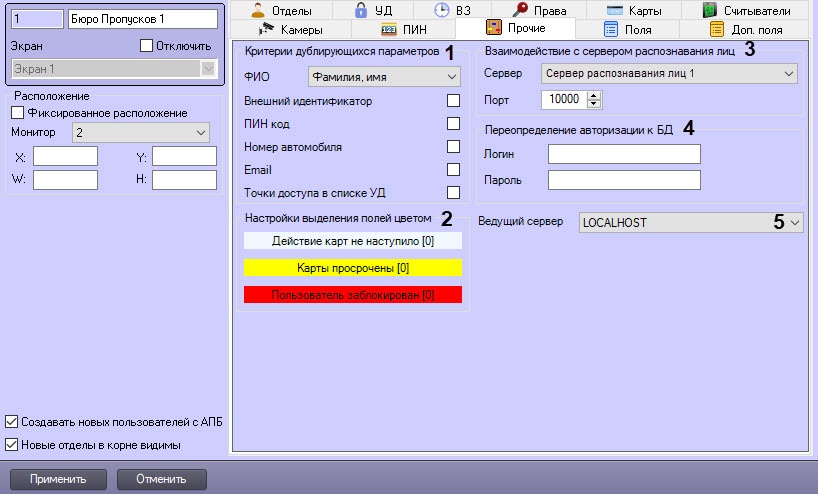Click the clock icon on ВЗ tab

click(441, 10)
